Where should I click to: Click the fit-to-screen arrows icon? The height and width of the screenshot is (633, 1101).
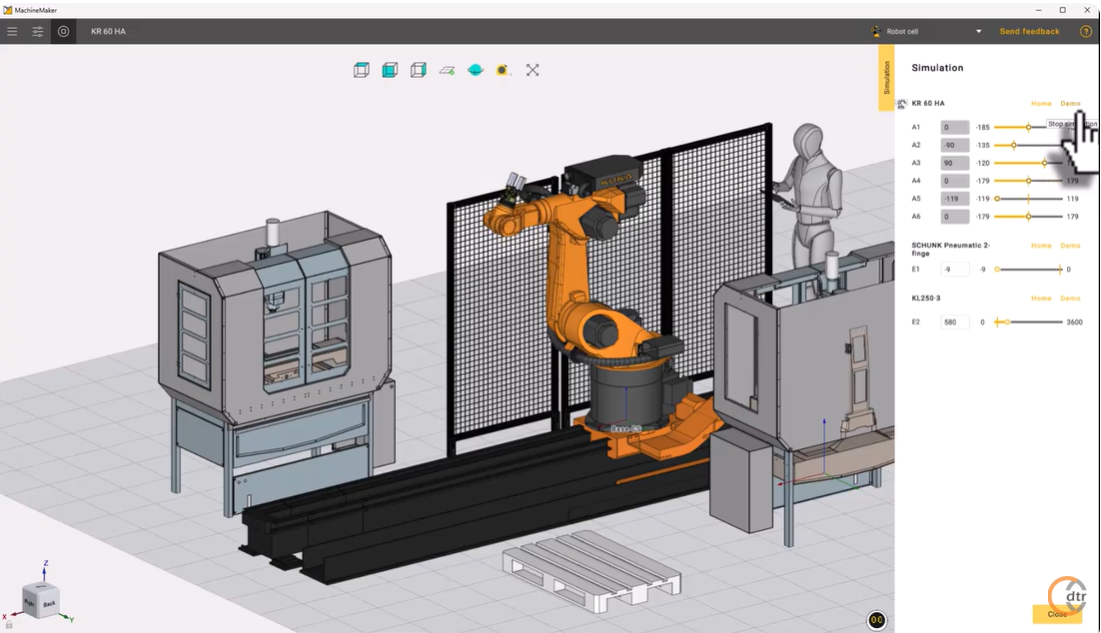click(533, 70)
